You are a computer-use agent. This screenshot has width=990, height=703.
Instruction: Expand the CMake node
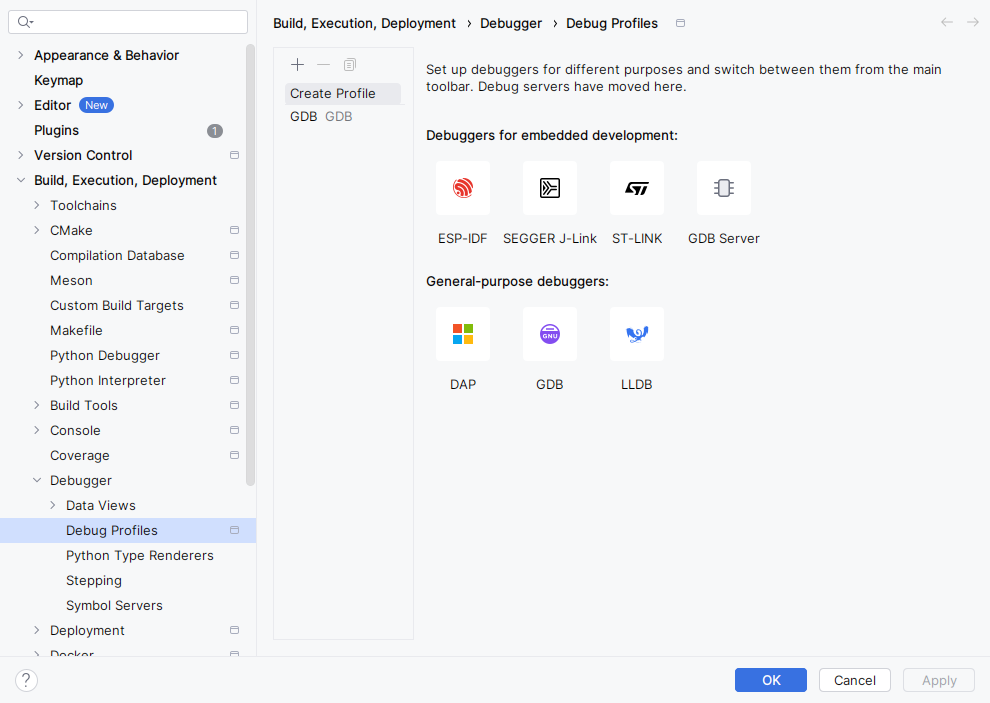(x=37, y=231)
